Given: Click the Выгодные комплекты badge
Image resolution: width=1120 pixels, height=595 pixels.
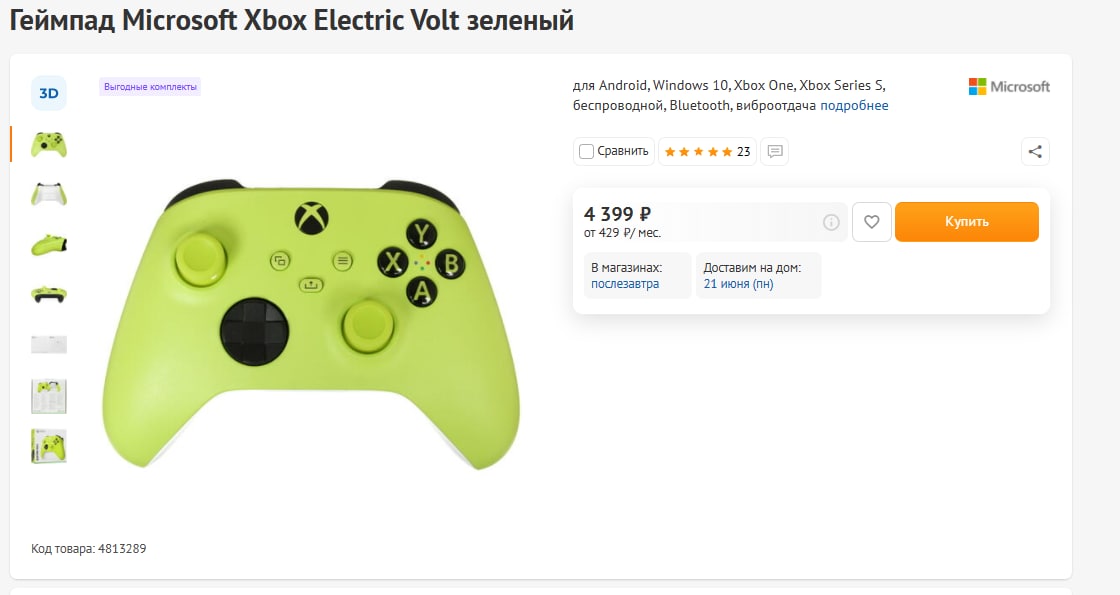Looking at the screenshot, I should click(x=150, y=86).
